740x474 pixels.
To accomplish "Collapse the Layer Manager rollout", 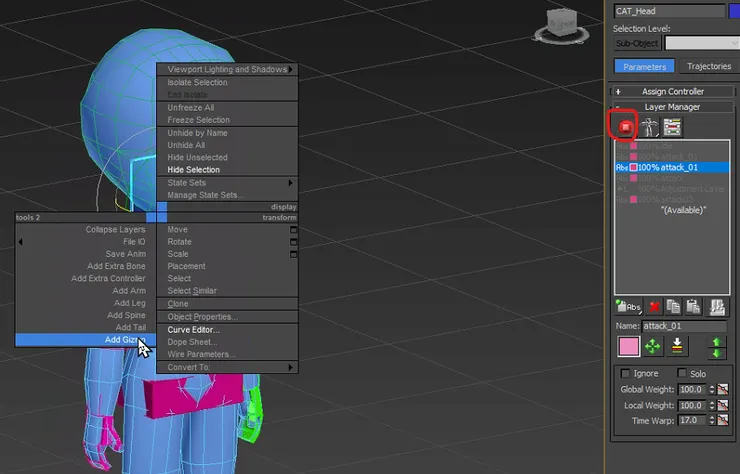I will pyautogui.click(x=673, y=106).
